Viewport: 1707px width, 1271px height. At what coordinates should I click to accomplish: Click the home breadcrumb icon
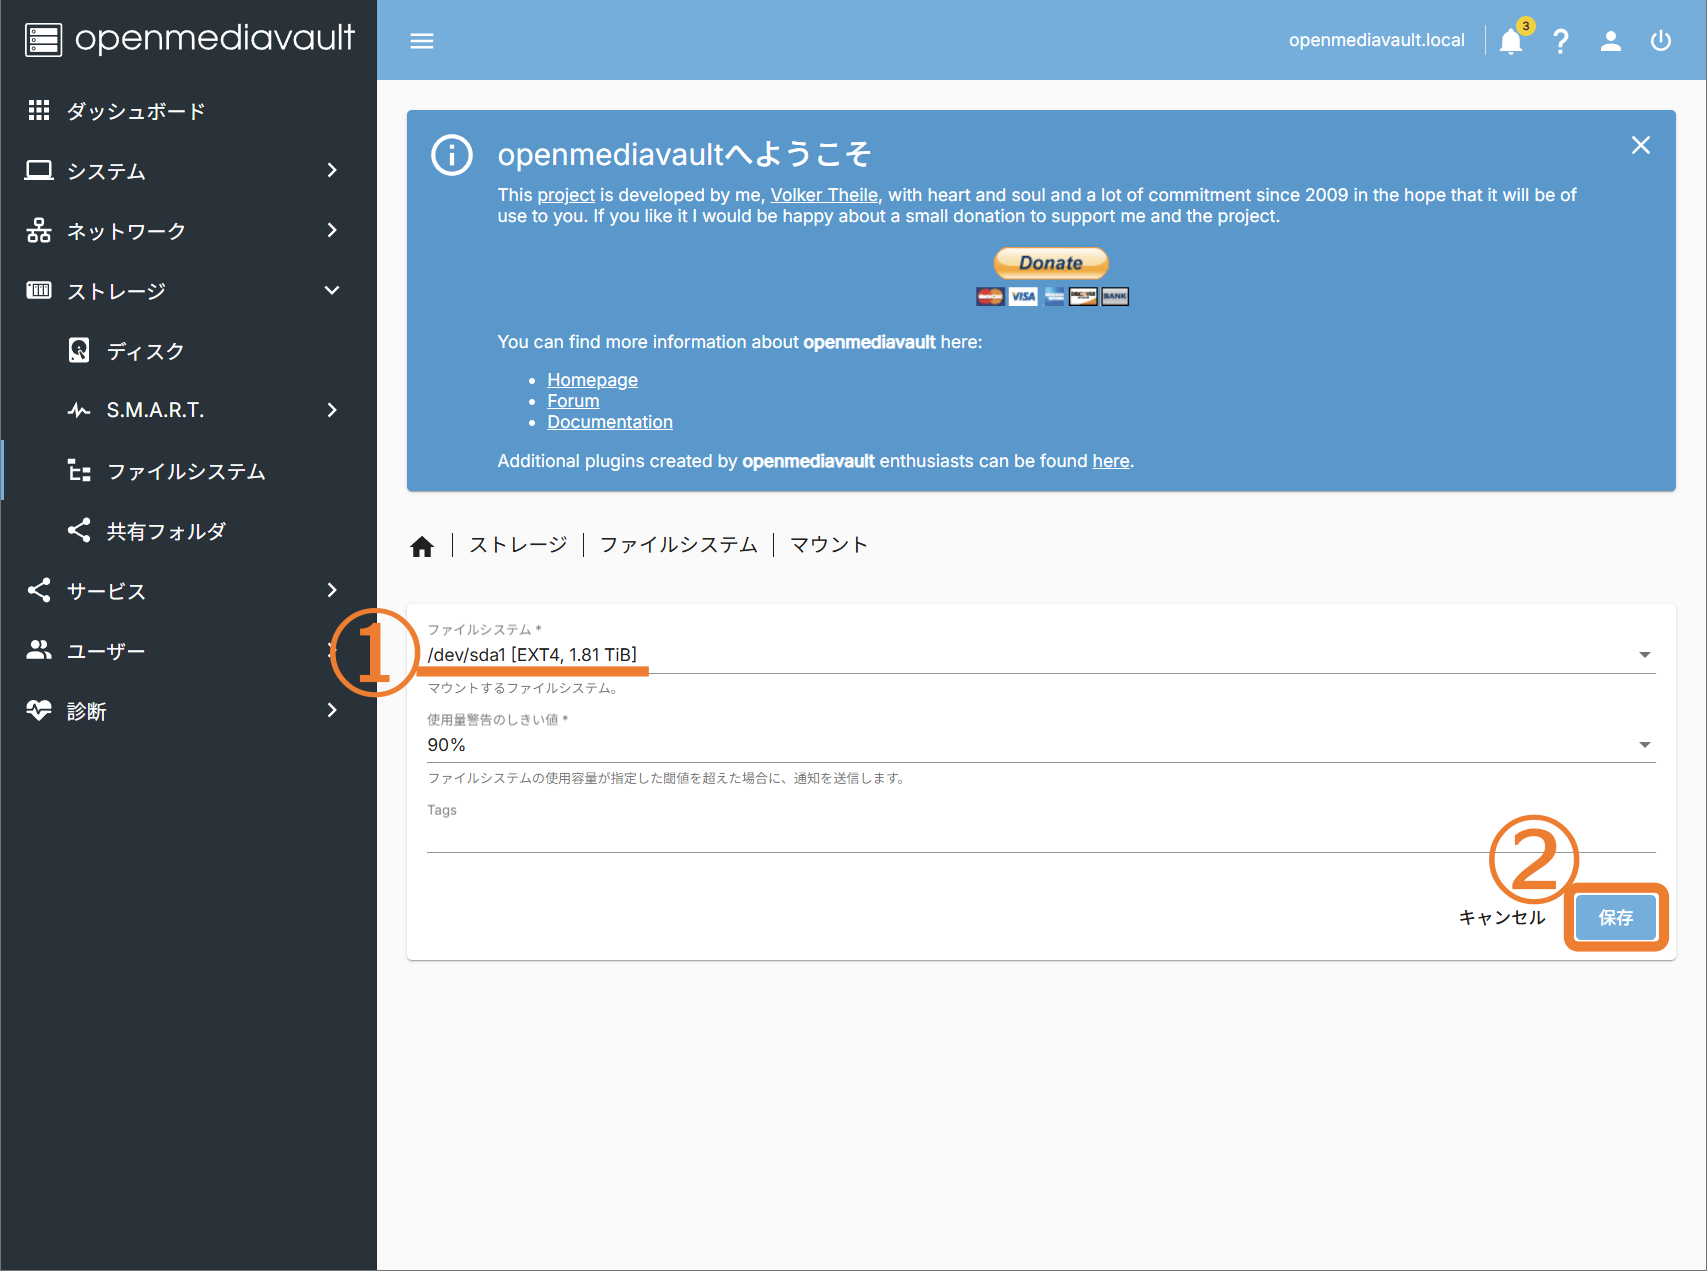click(422, 546)
